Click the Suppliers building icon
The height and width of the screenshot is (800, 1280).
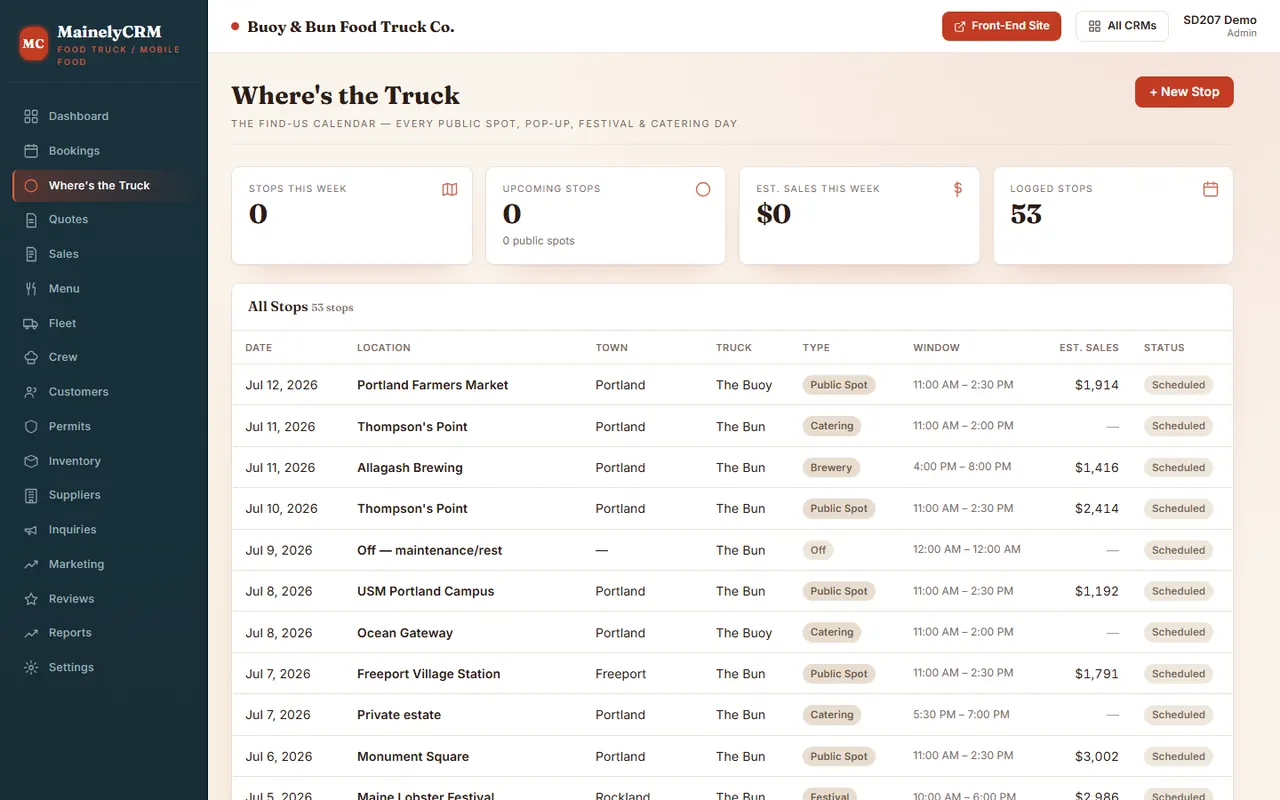click(31, 495)
